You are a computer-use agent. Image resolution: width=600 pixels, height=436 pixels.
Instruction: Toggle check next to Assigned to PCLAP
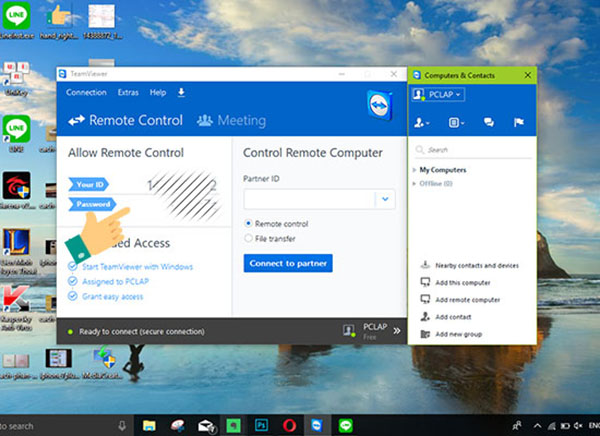72,281
